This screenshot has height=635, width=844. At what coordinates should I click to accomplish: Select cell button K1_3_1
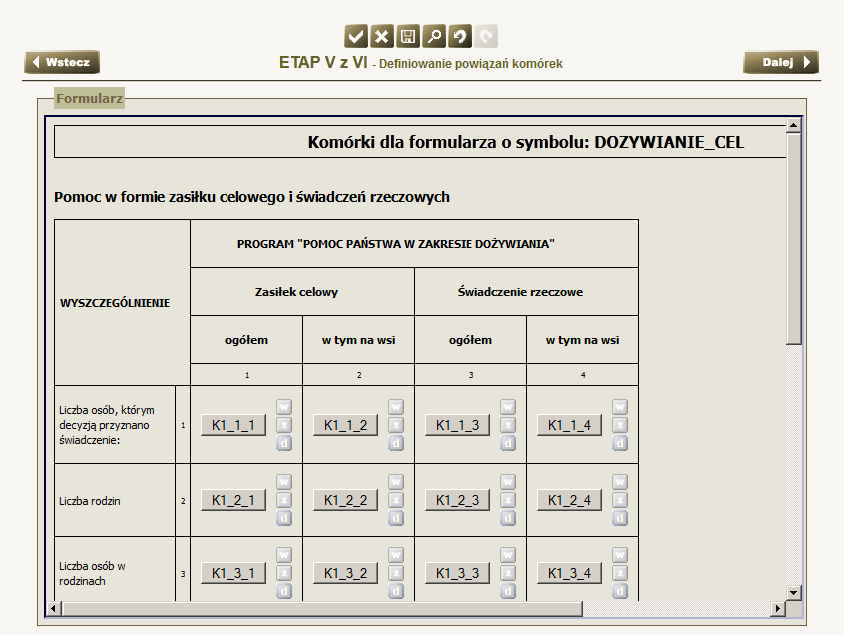(233, 573)
